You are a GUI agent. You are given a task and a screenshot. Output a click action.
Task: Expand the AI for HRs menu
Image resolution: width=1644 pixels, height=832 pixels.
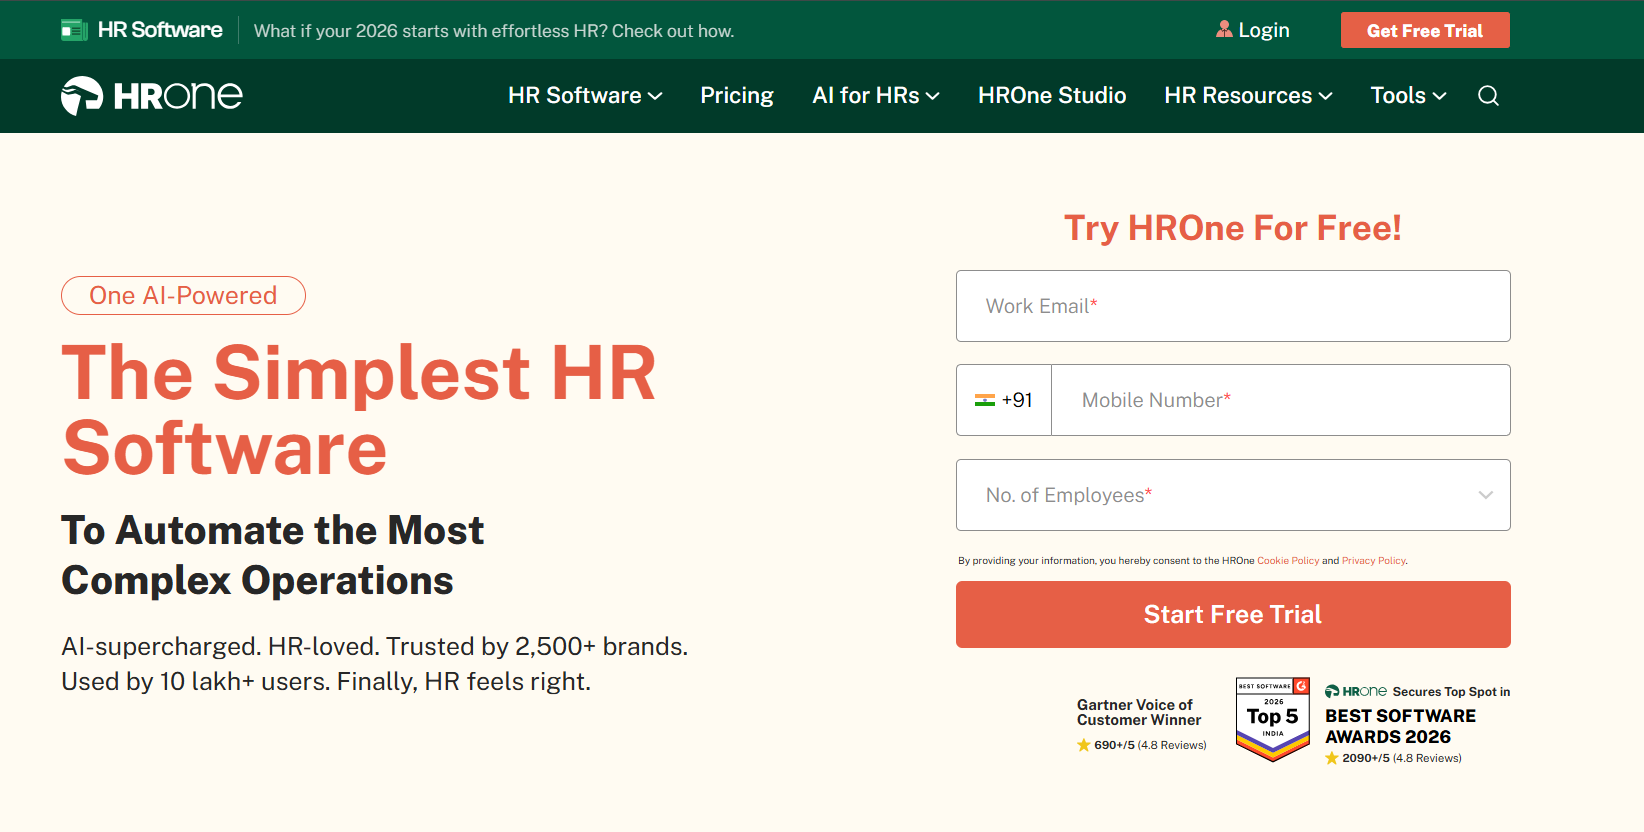(x=876, y=96)
